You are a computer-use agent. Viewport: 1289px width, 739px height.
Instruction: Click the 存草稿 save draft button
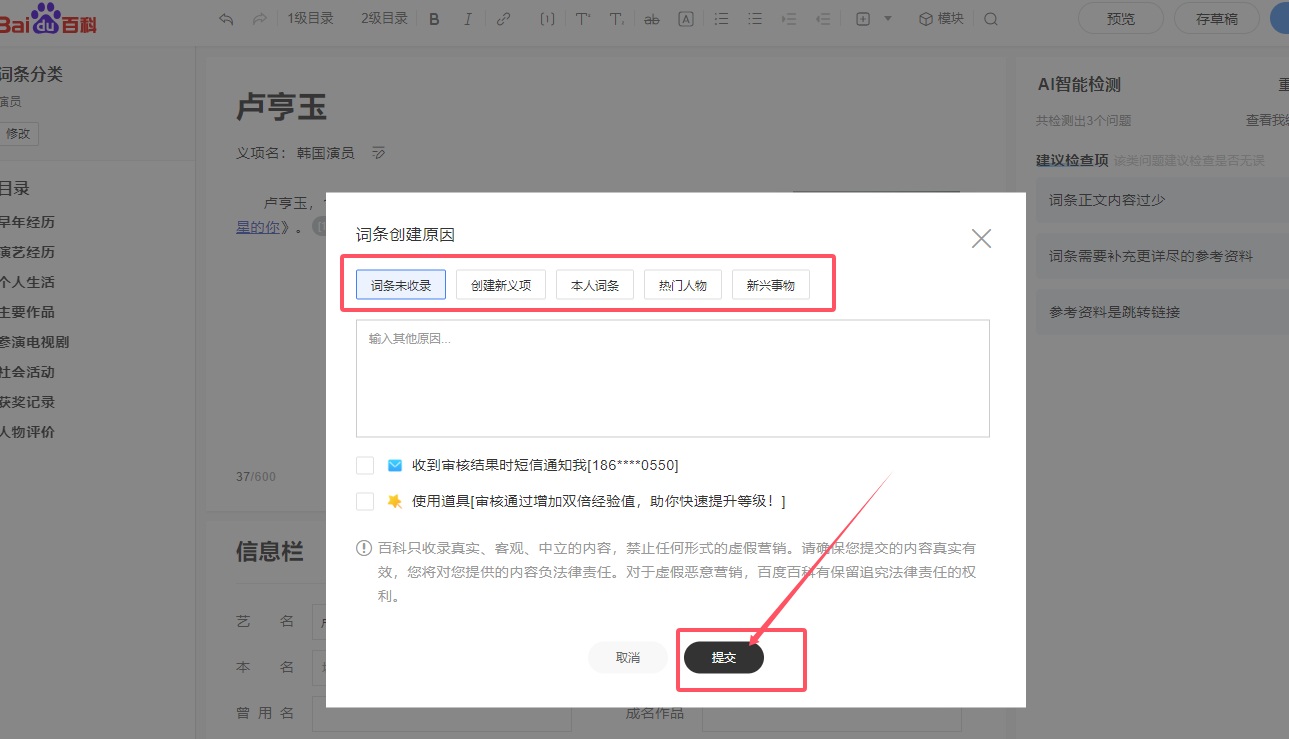coord(1217,18)
